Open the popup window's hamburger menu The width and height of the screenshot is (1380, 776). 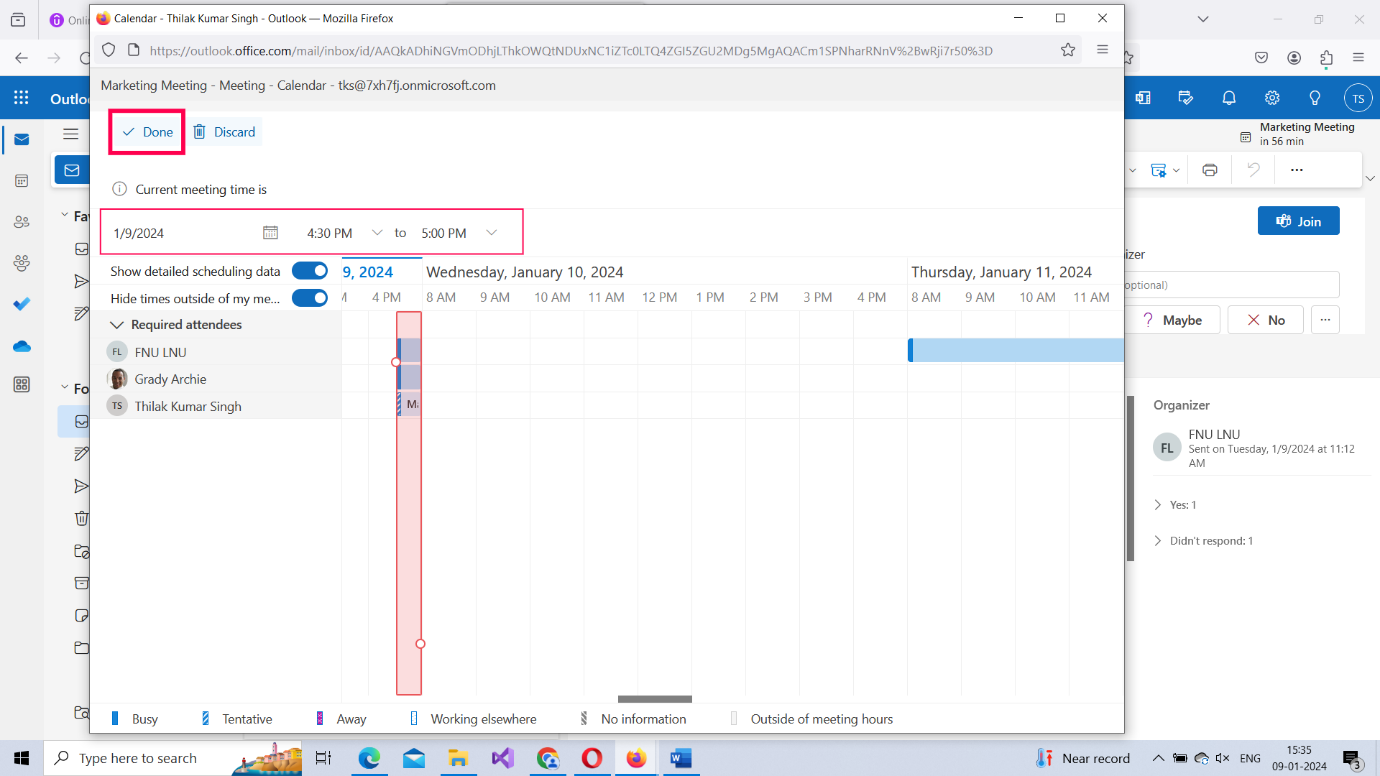click(1102, 50)
